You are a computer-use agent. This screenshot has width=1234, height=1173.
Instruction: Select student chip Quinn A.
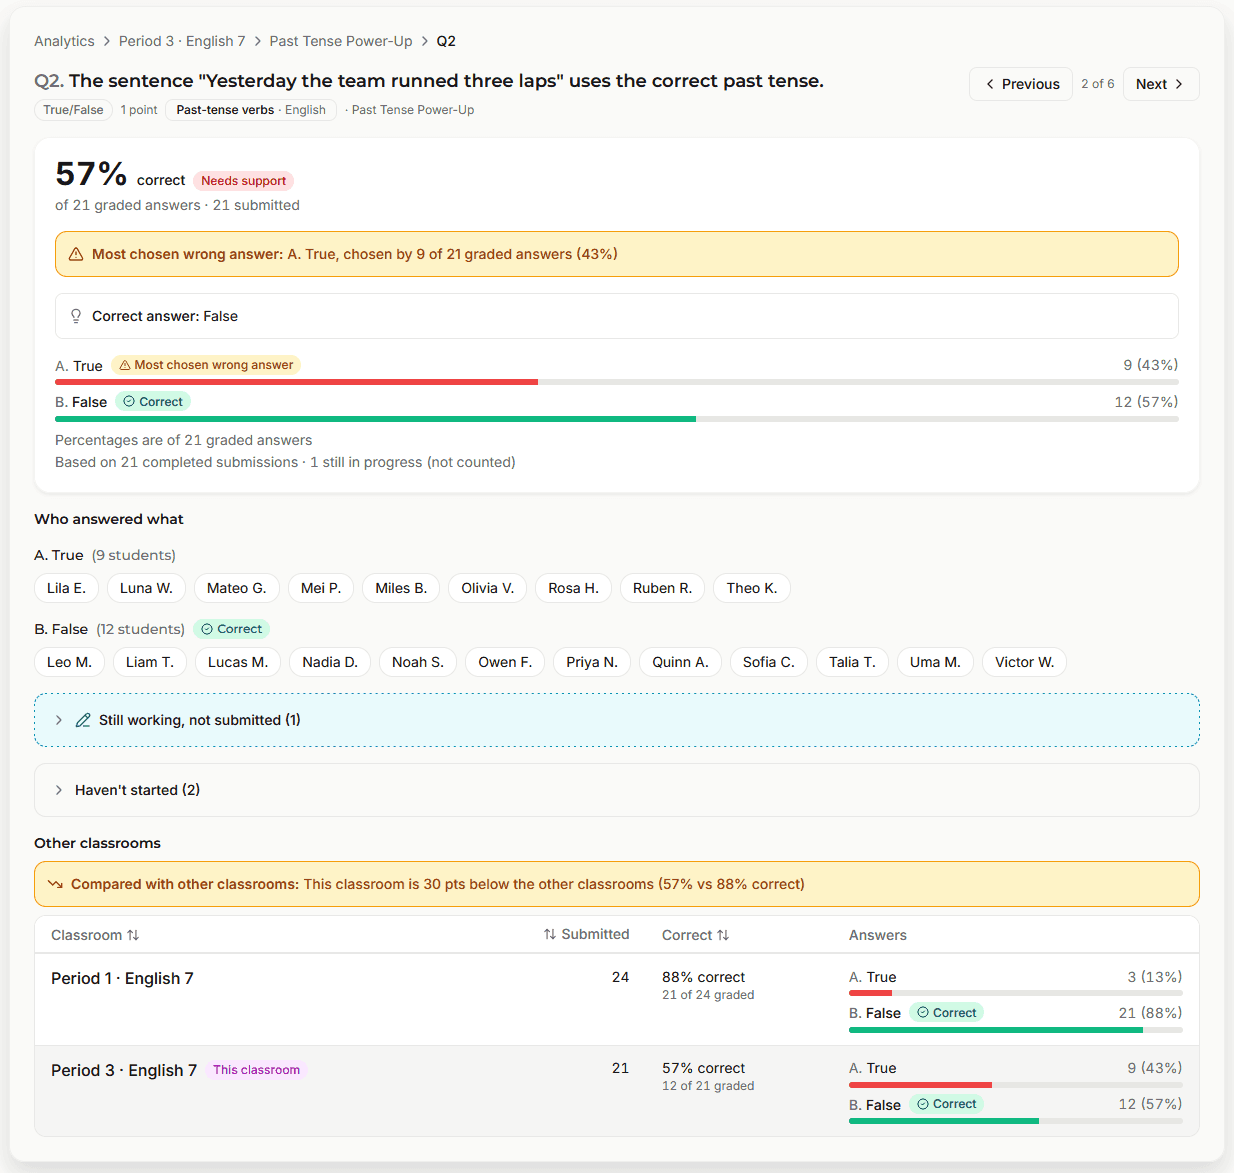(x=680, y=662)
